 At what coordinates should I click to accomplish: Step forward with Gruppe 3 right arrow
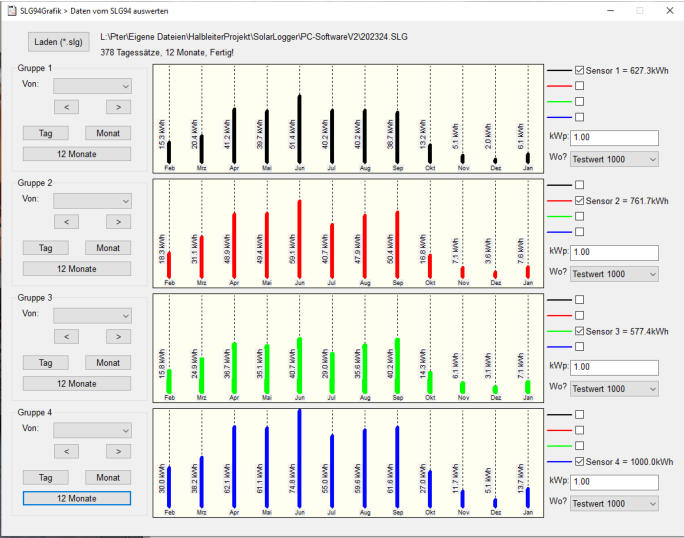[118, 337]
